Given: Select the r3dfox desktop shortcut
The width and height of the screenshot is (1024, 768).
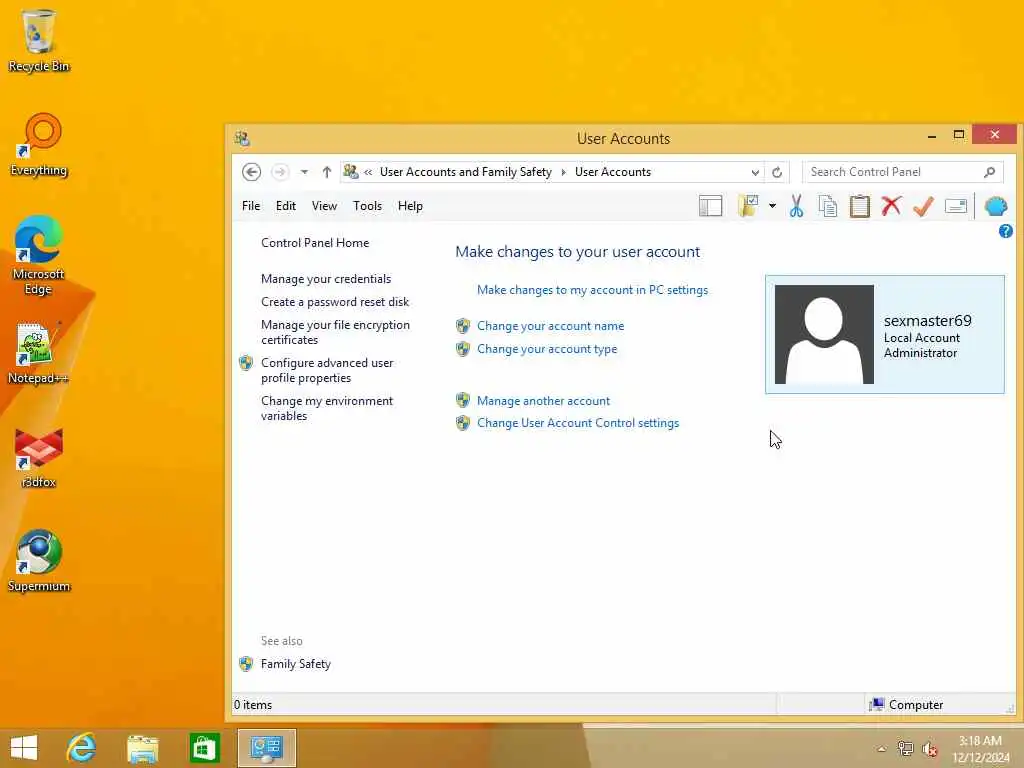Looking at the screenshot, I should pos(39,457).
